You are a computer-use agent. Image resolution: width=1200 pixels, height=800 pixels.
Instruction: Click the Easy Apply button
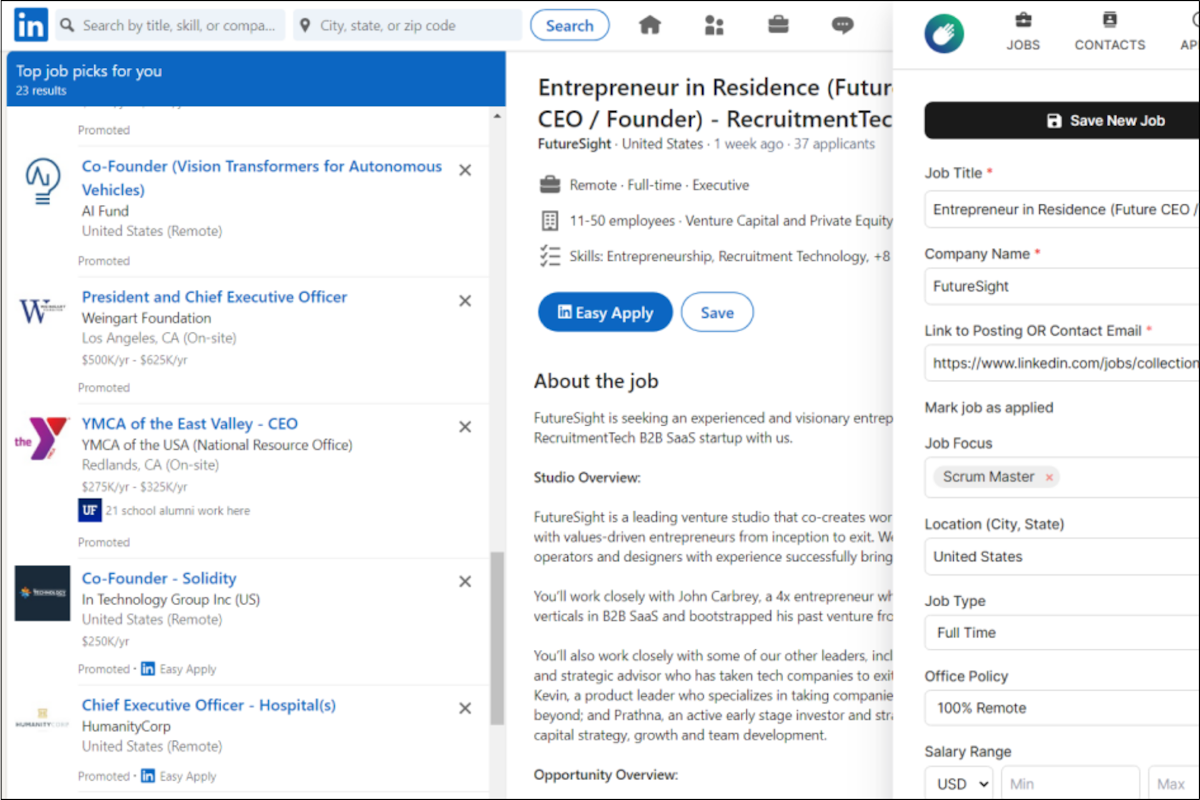605,312
